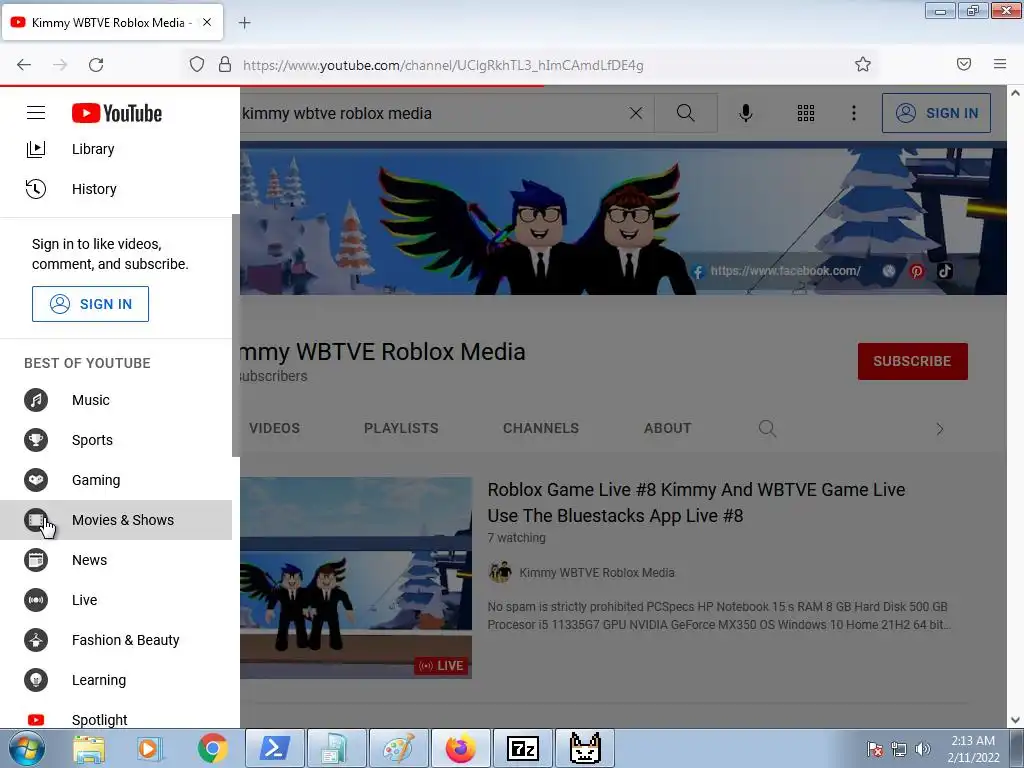The width and height of the screenshot is (1024, 768).
Task: Click the sidebar scrollbar thumb
Action: coord(236,336)
